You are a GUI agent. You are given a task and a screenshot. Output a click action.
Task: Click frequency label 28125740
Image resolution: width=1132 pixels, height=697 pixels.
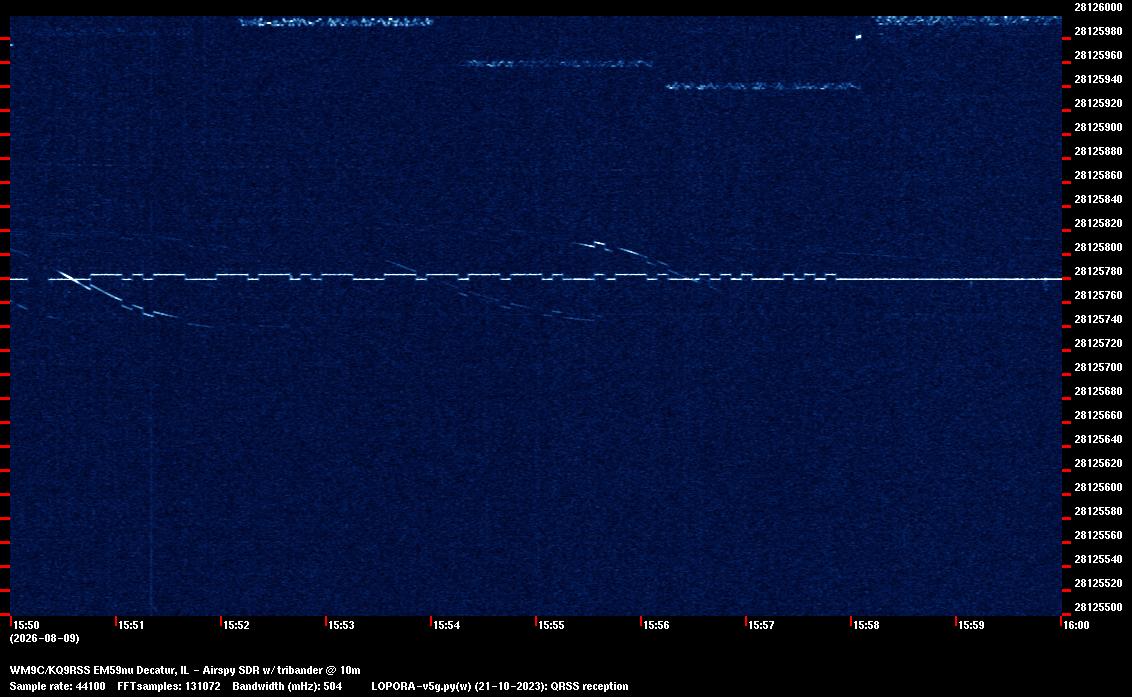1098,319
